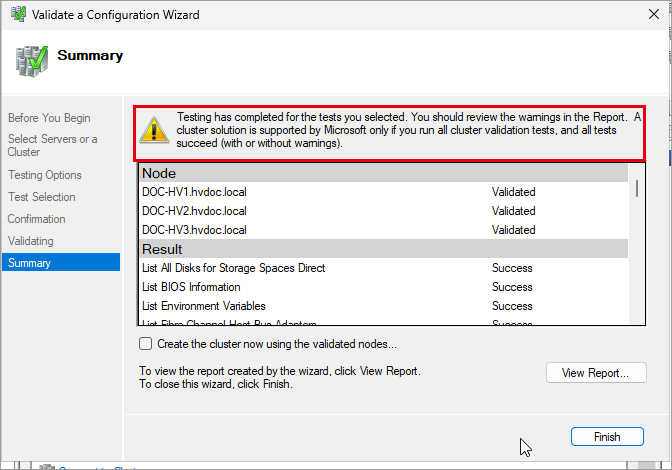Click List Environment Variables result row
The height and width of the screenshot is (470, 672).
coord(384,306)
